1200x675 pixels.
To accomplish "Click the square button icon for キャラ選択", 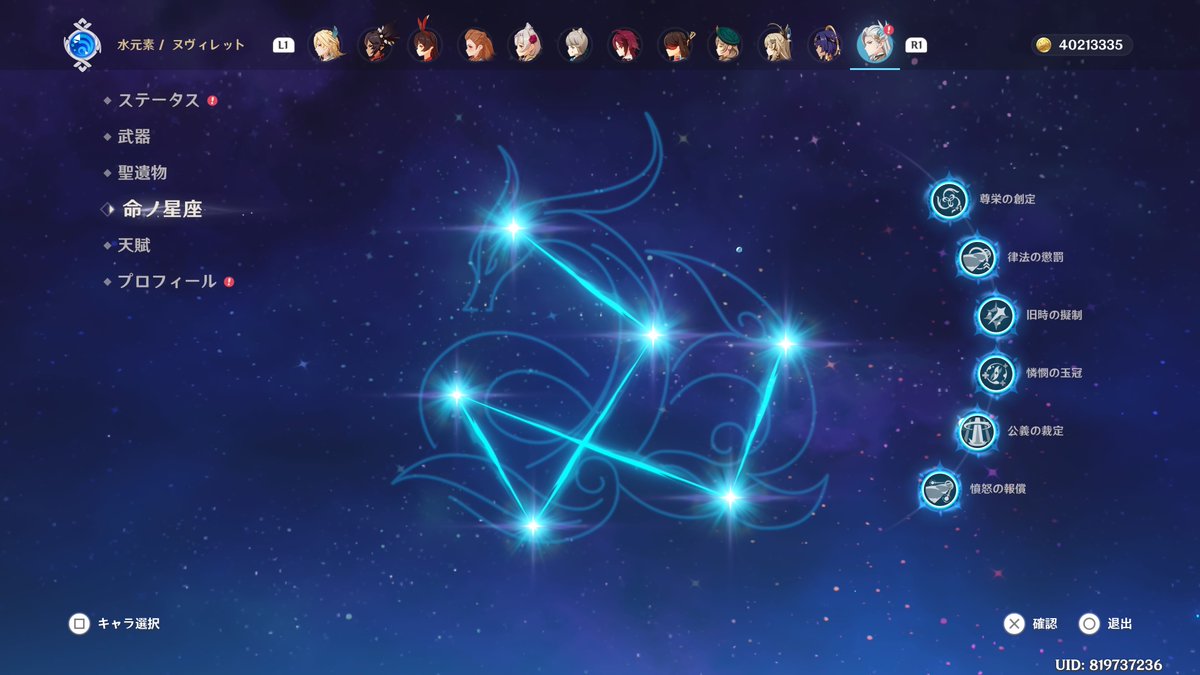I will [78, 624].
